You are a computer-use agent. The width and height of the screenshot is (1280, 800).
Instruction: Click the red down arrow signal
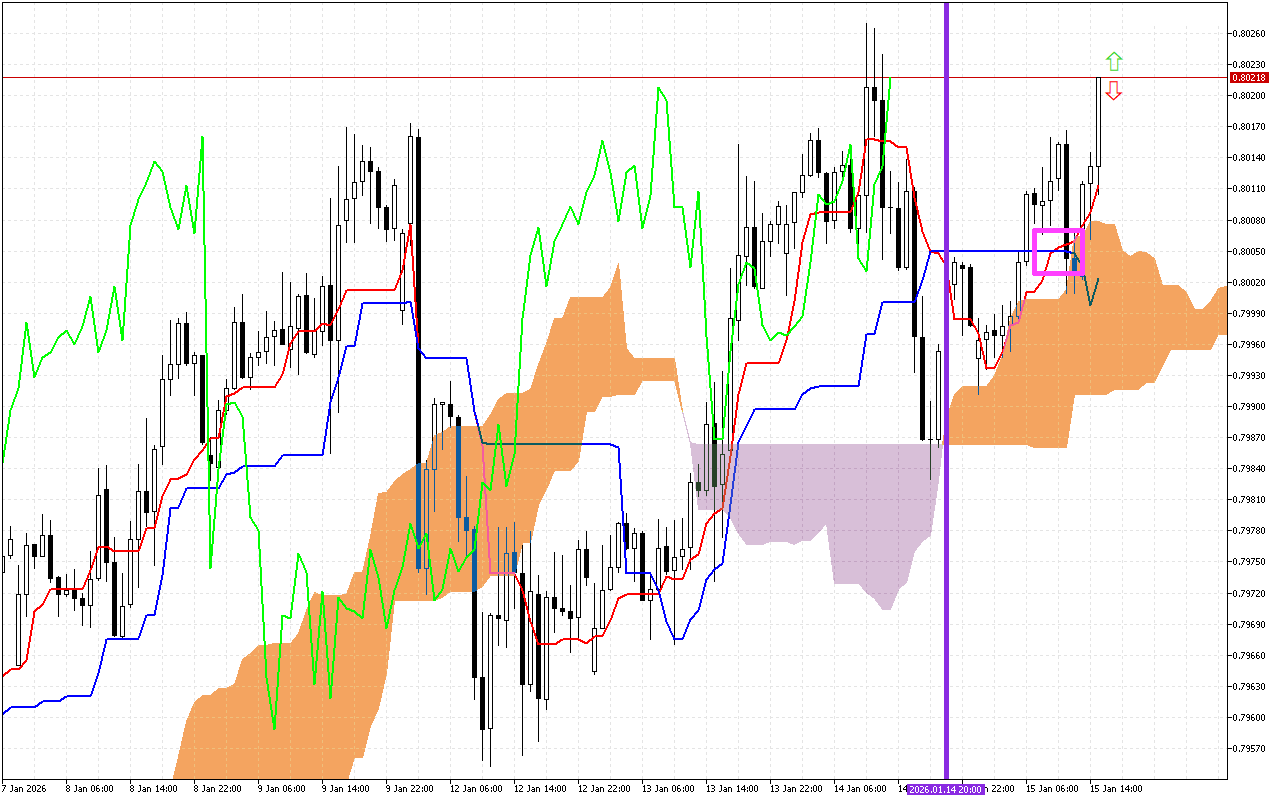point(1114,91)
